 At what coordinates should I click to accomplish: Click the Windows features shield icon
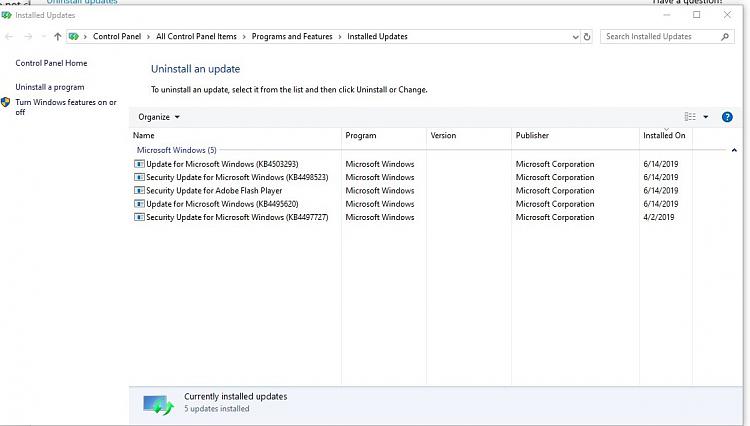coord(6,102)
